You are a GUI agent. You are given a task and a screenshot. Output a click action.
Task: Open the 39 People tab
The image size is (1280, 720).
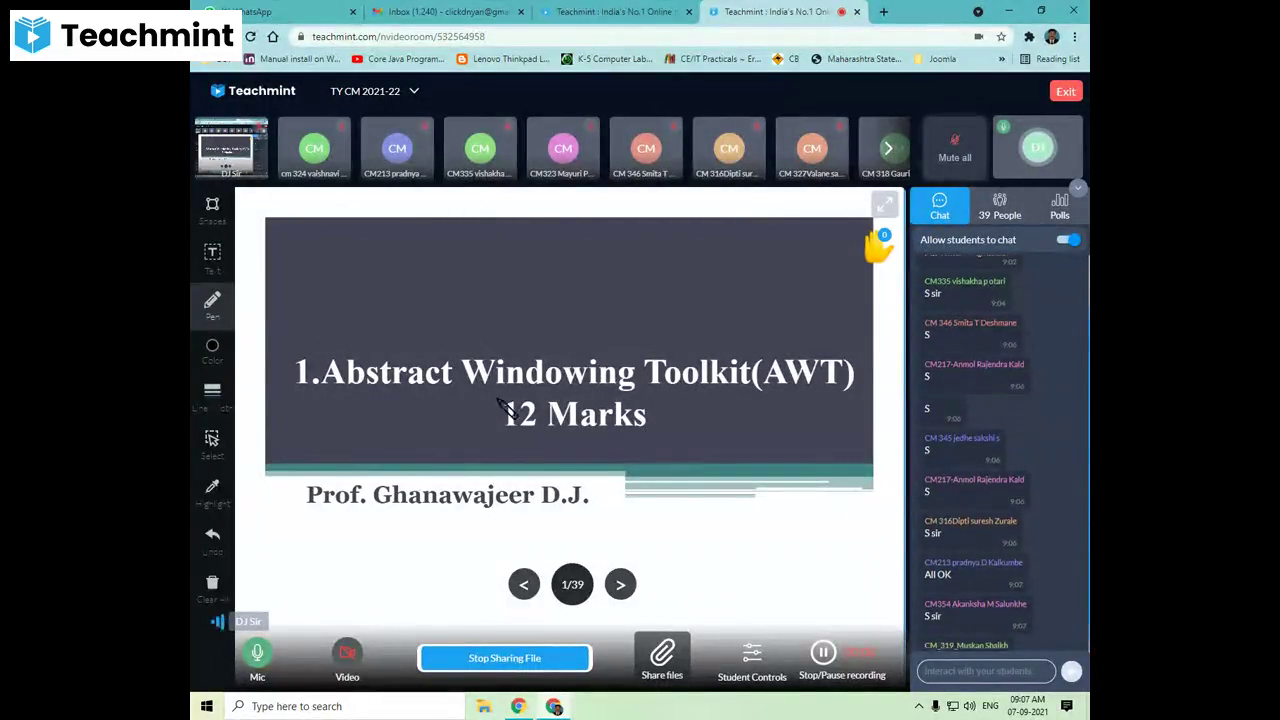[1000, 206]
